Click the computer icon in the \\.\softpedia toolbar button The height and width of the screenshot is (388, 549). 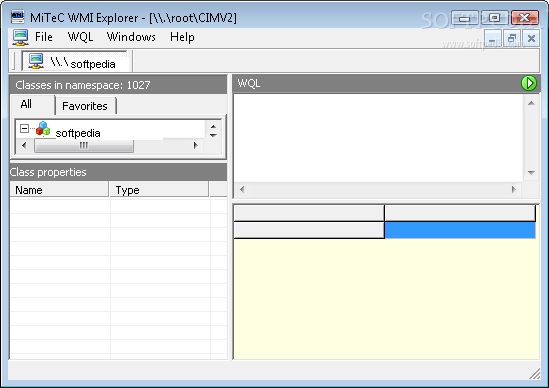pyautogui.click(x=36, y=61)
